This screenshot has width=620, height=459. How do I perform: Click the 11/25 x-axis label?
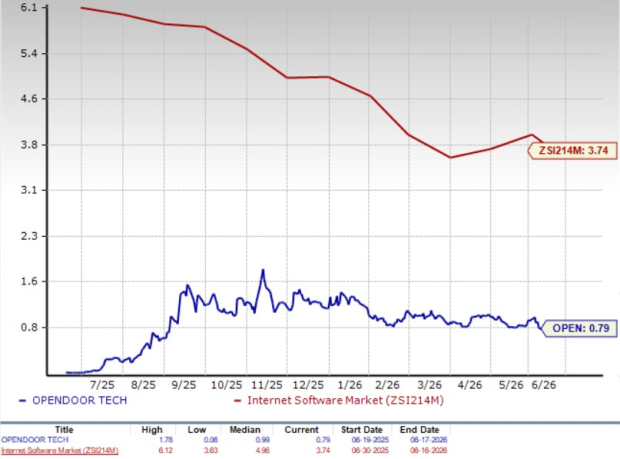pos(267,385)
